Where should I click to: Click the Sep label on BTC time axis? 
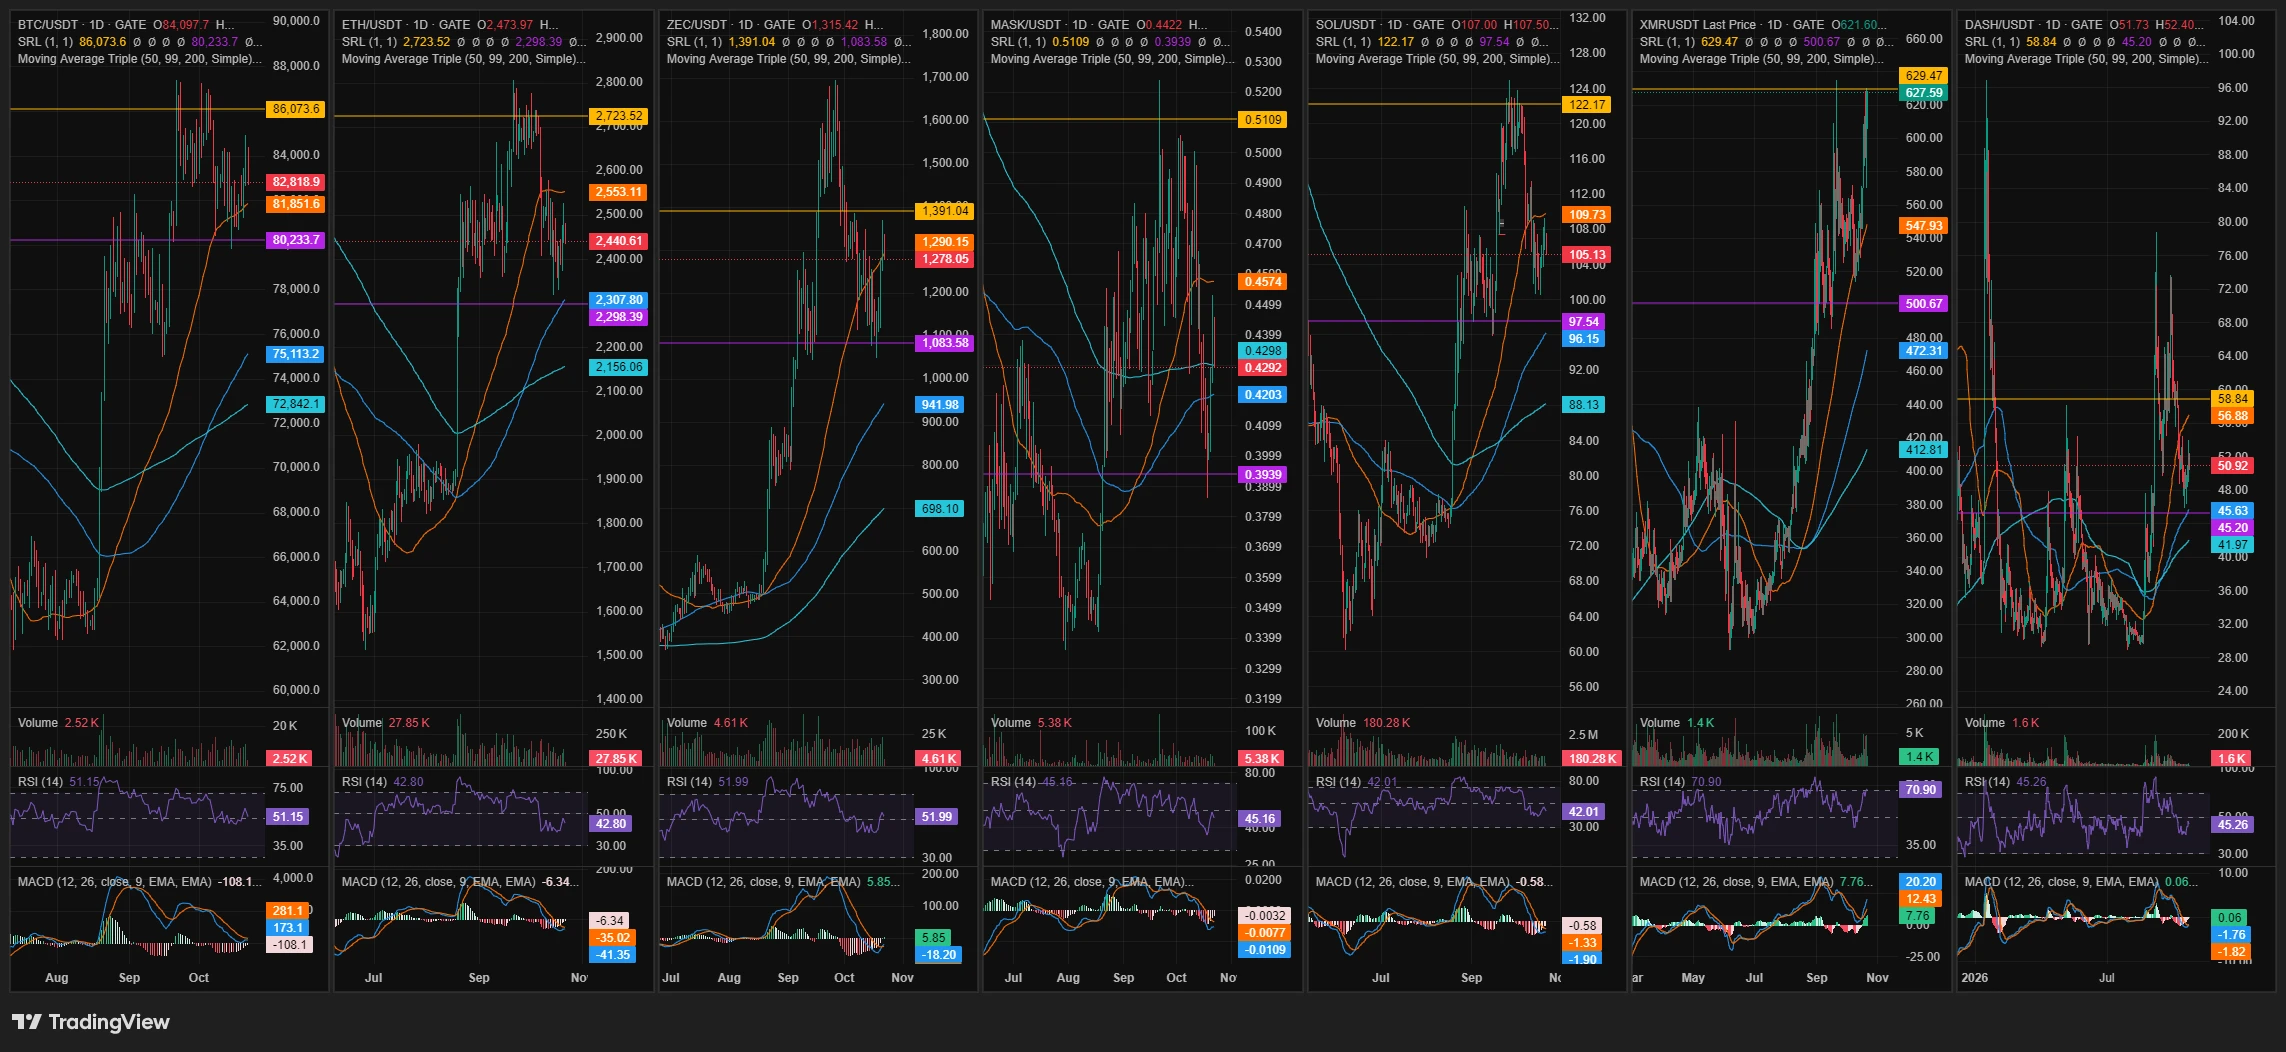129,978
